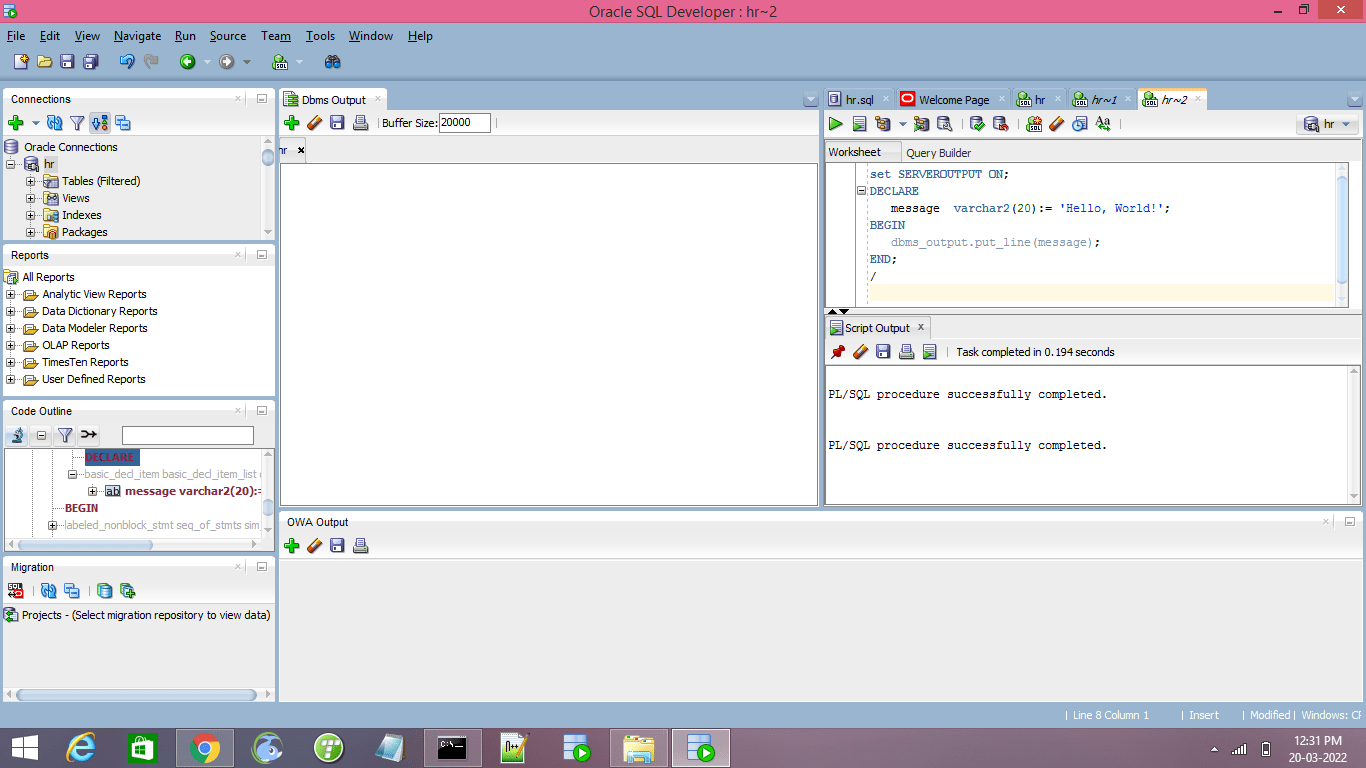This screenshot has height=768, width=1366.
Task: Save the Script Output with its floppy icon
Action: (x=883, y=352)
